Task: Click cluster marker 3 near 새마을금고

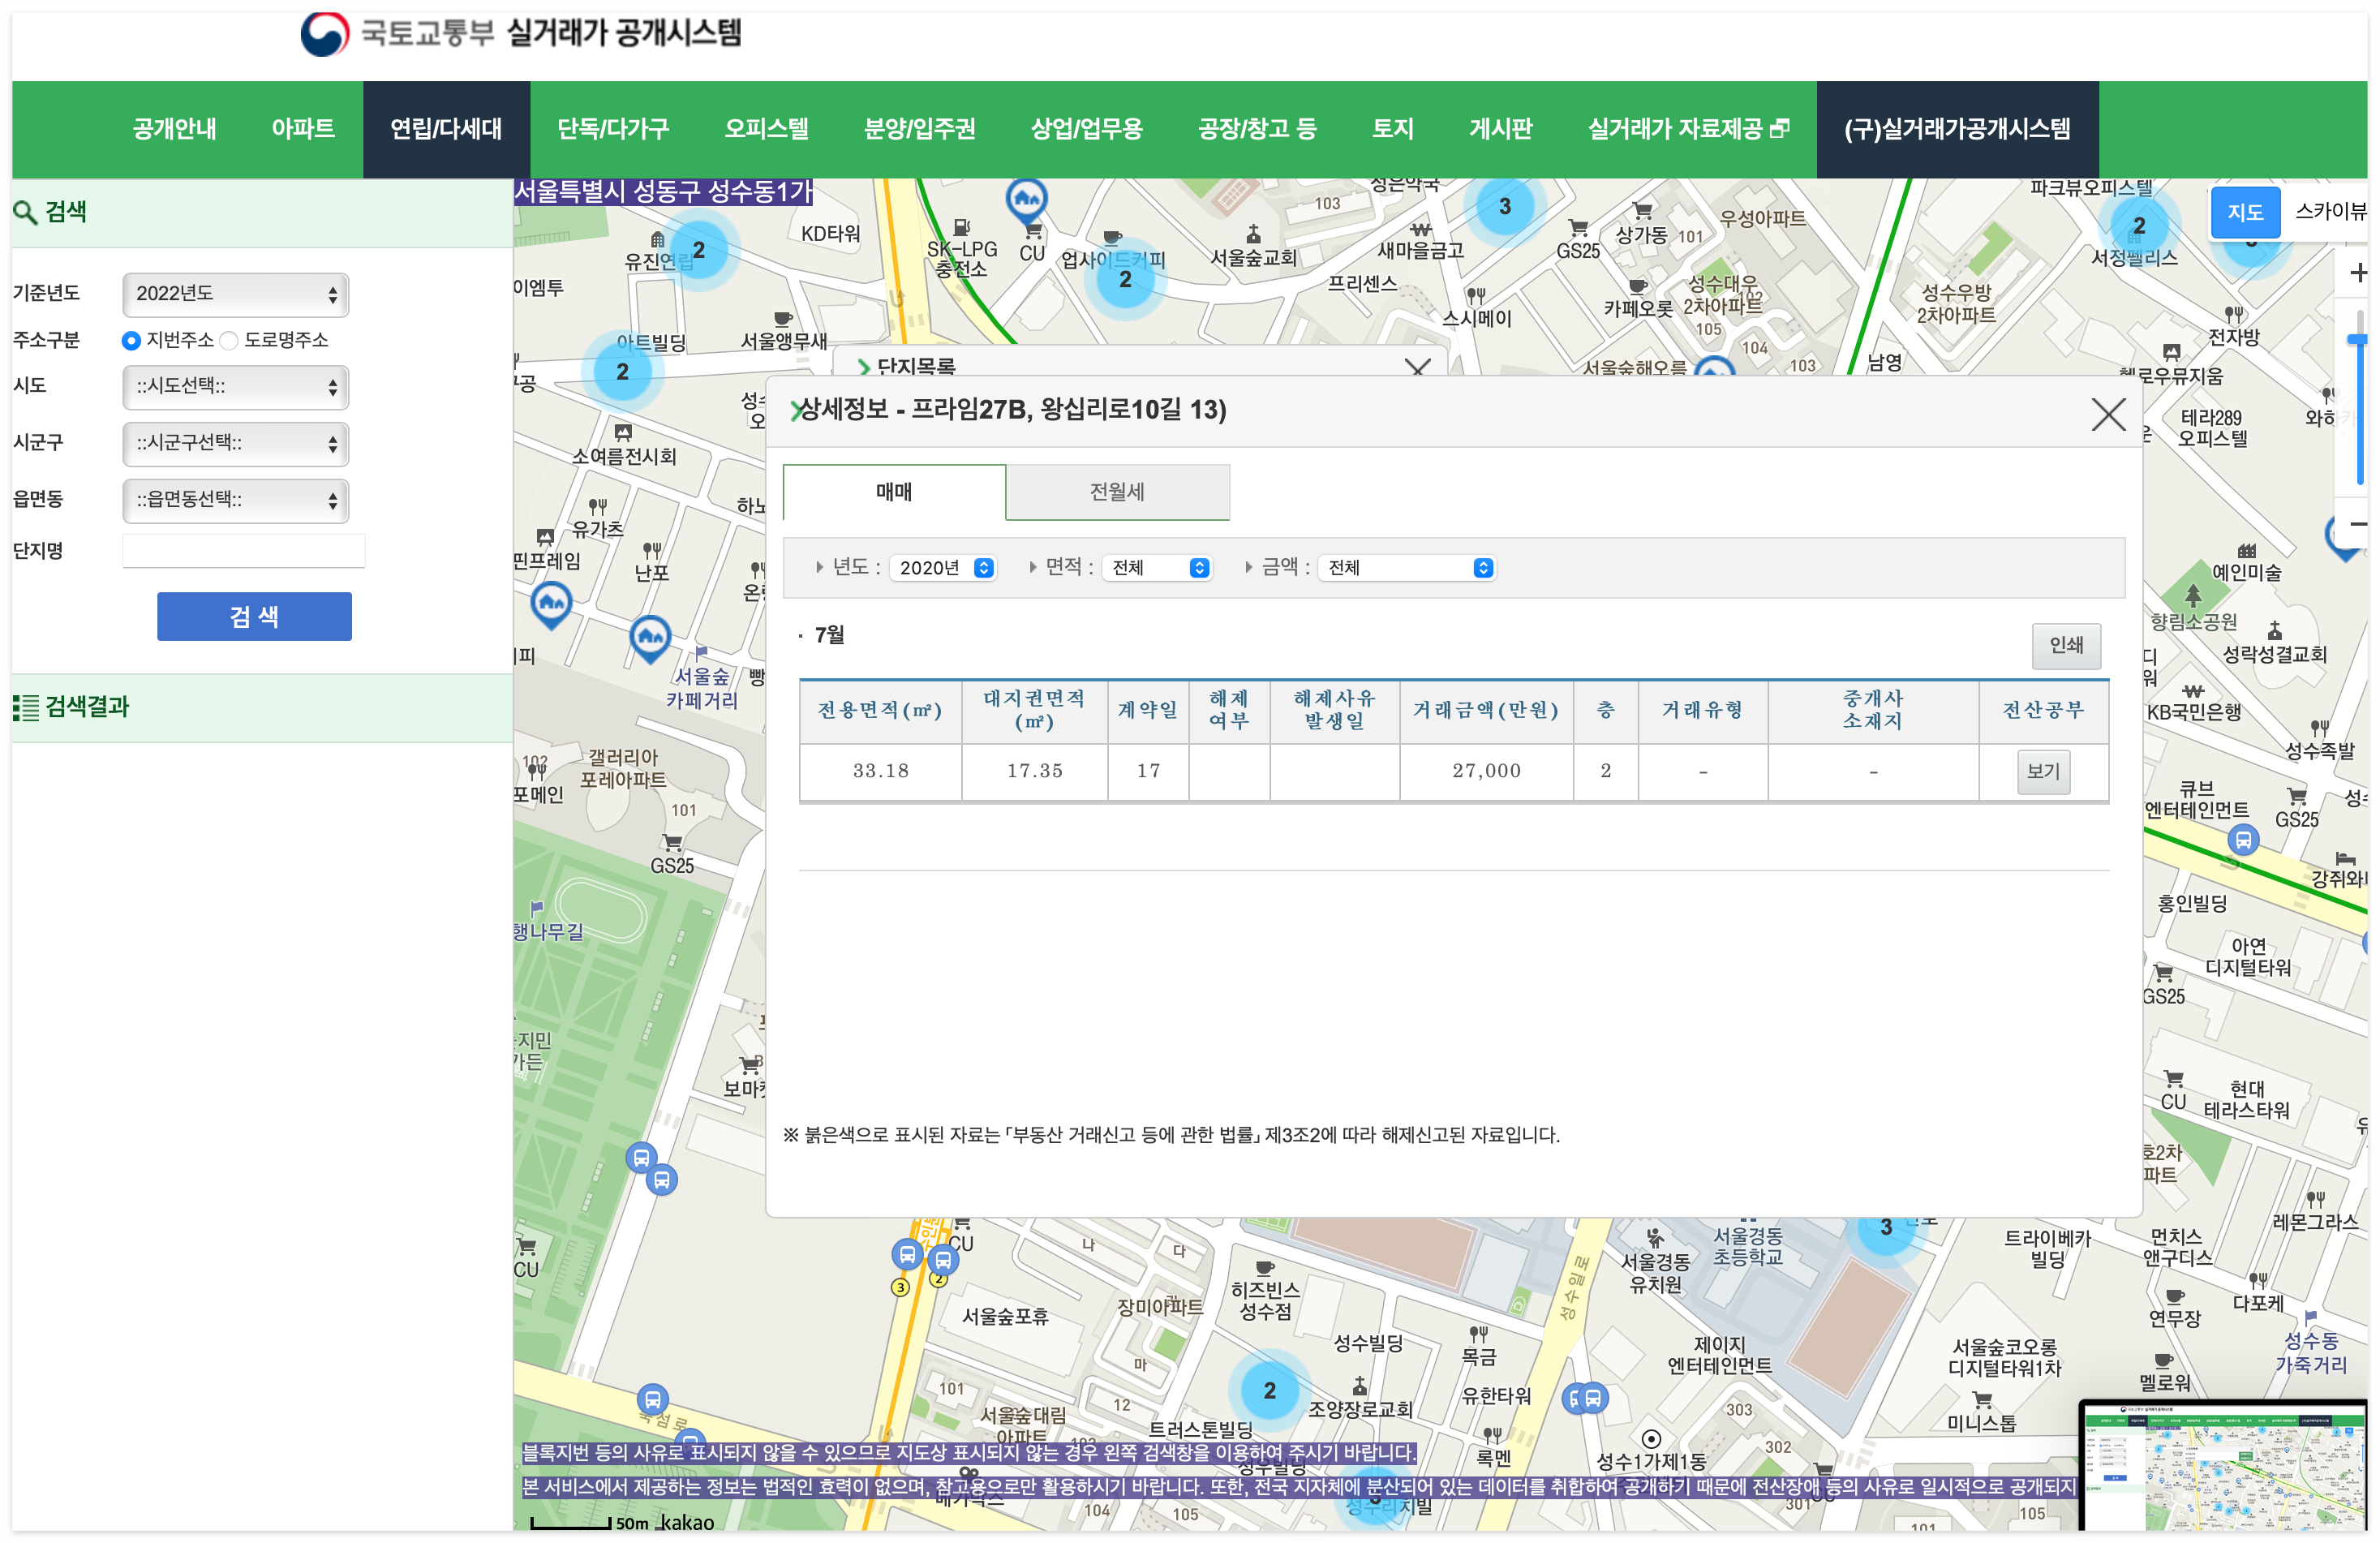Action: (1504, 206)
